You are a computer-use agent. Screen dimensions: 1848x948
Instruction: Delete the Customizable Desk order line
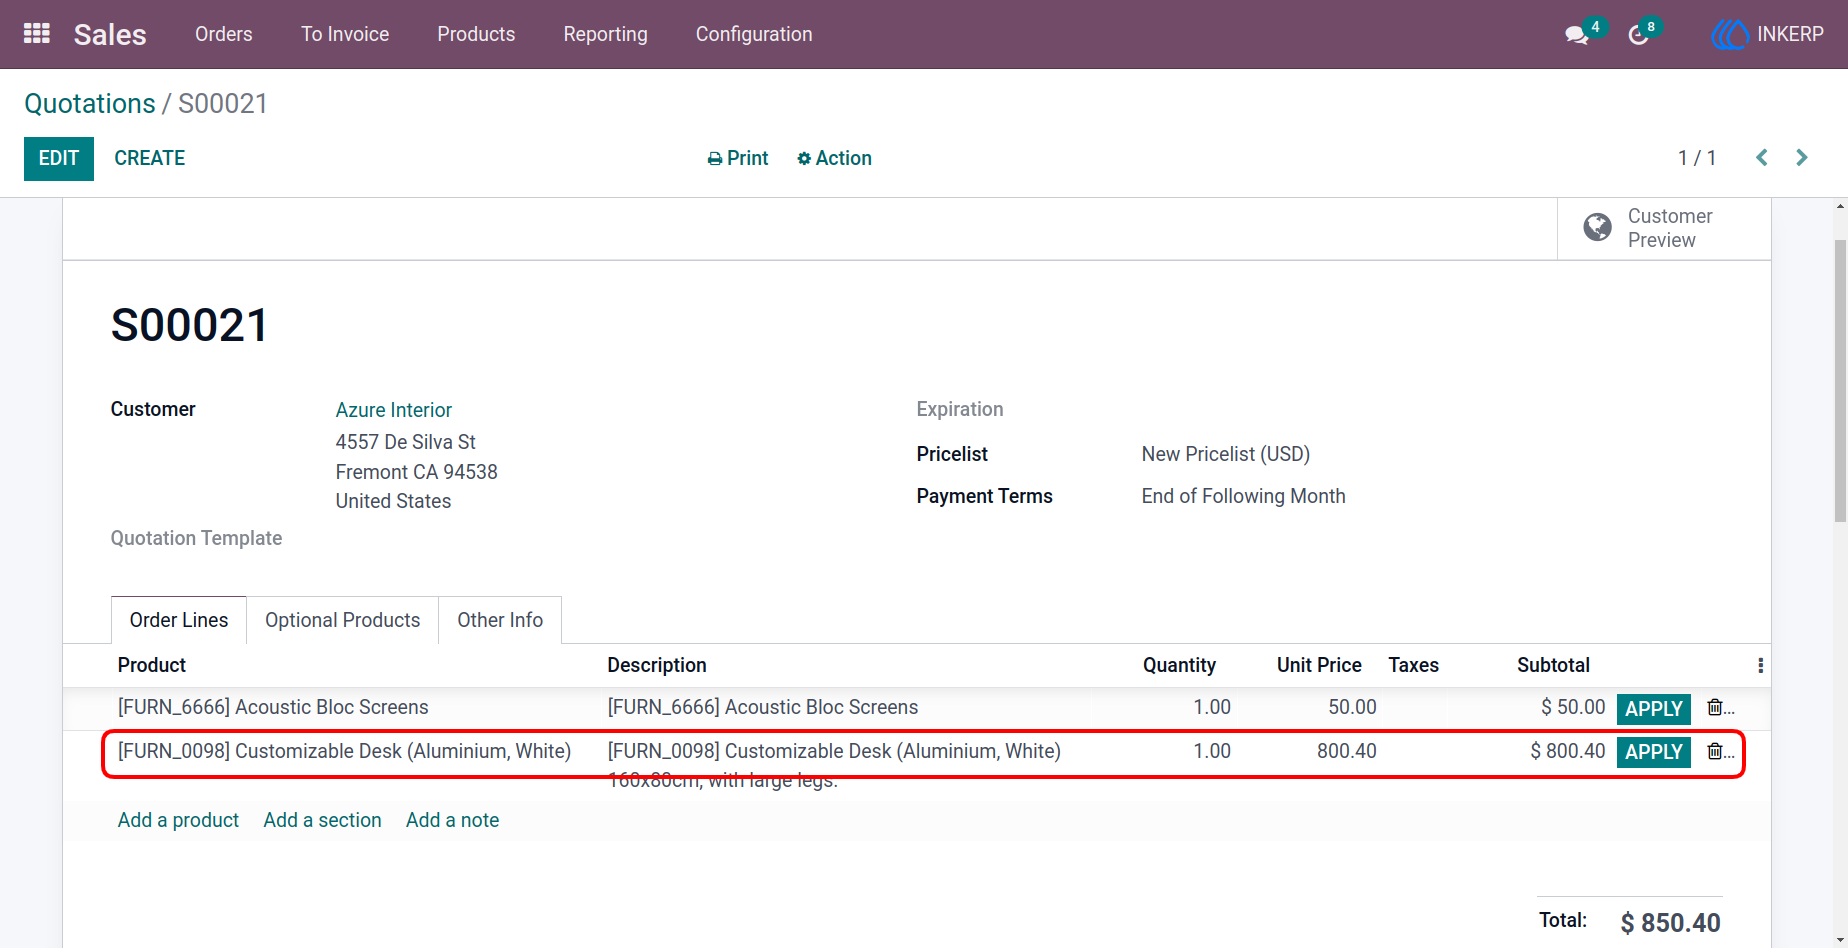pyautogui.click(x=1714, y=751)
